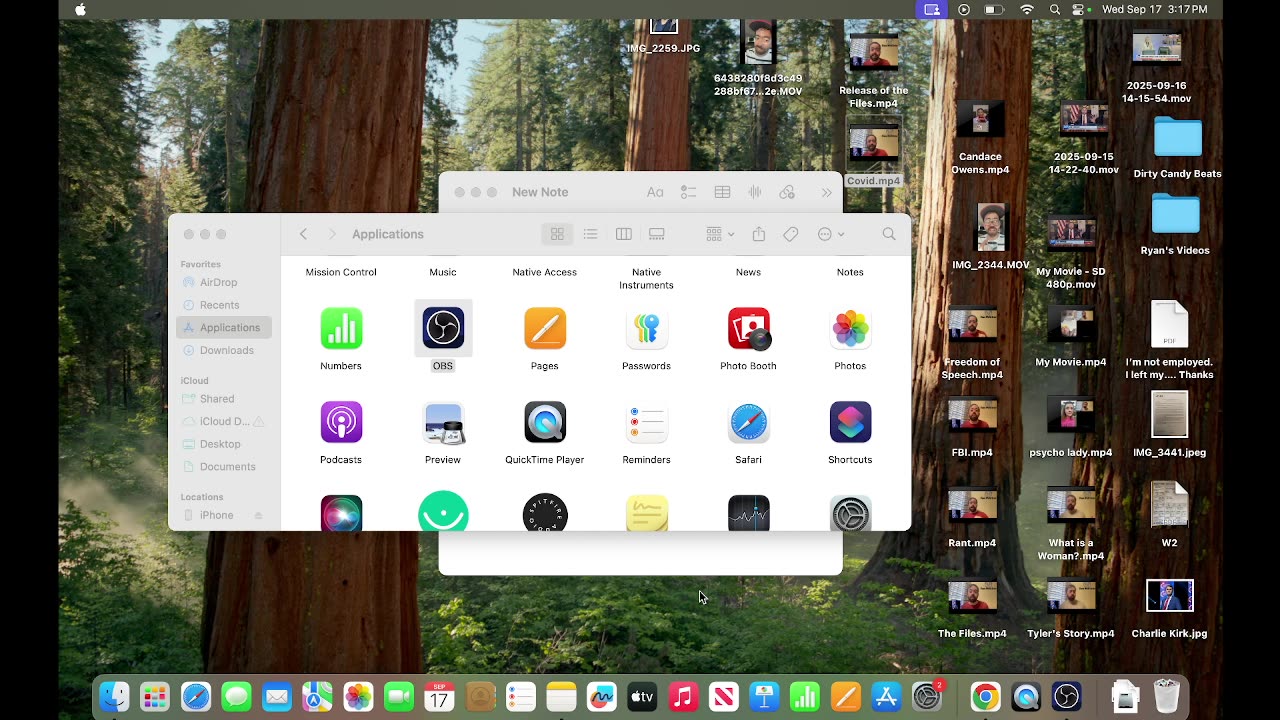1280x720 pixels.
Task: Switch Finder to icon view
Action: point(557,234)
